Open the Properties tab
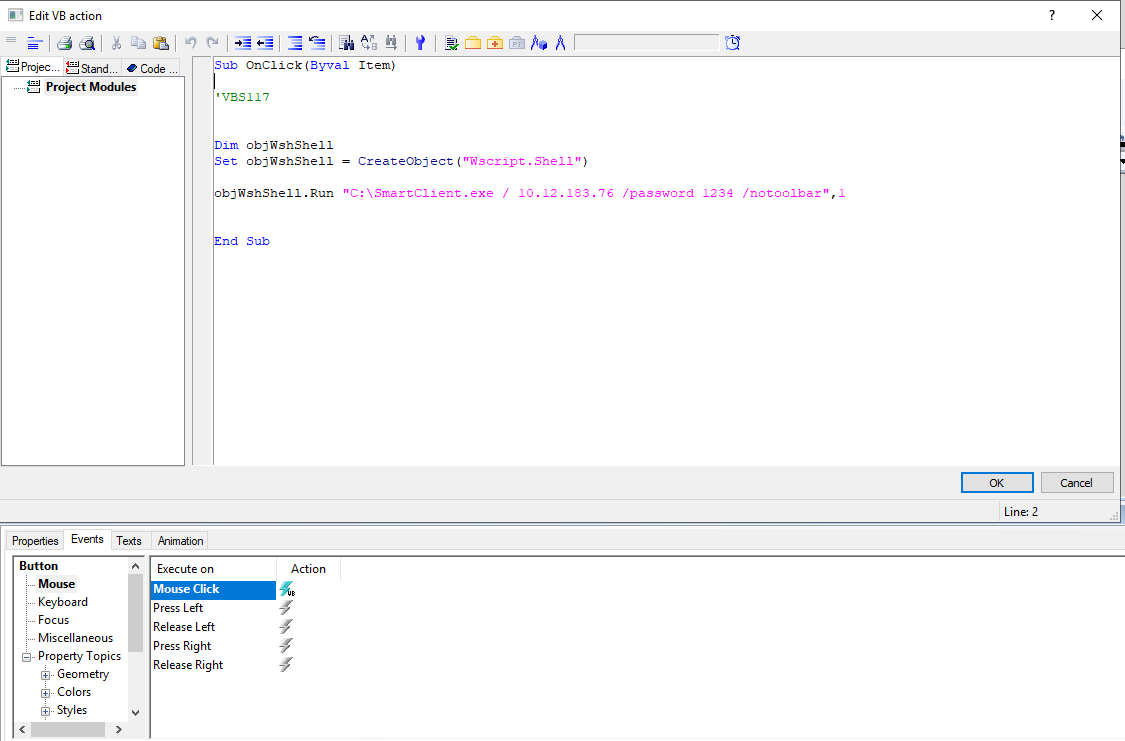The height and width of the screenshot is (741, 1125). click(x=35, y=541)
